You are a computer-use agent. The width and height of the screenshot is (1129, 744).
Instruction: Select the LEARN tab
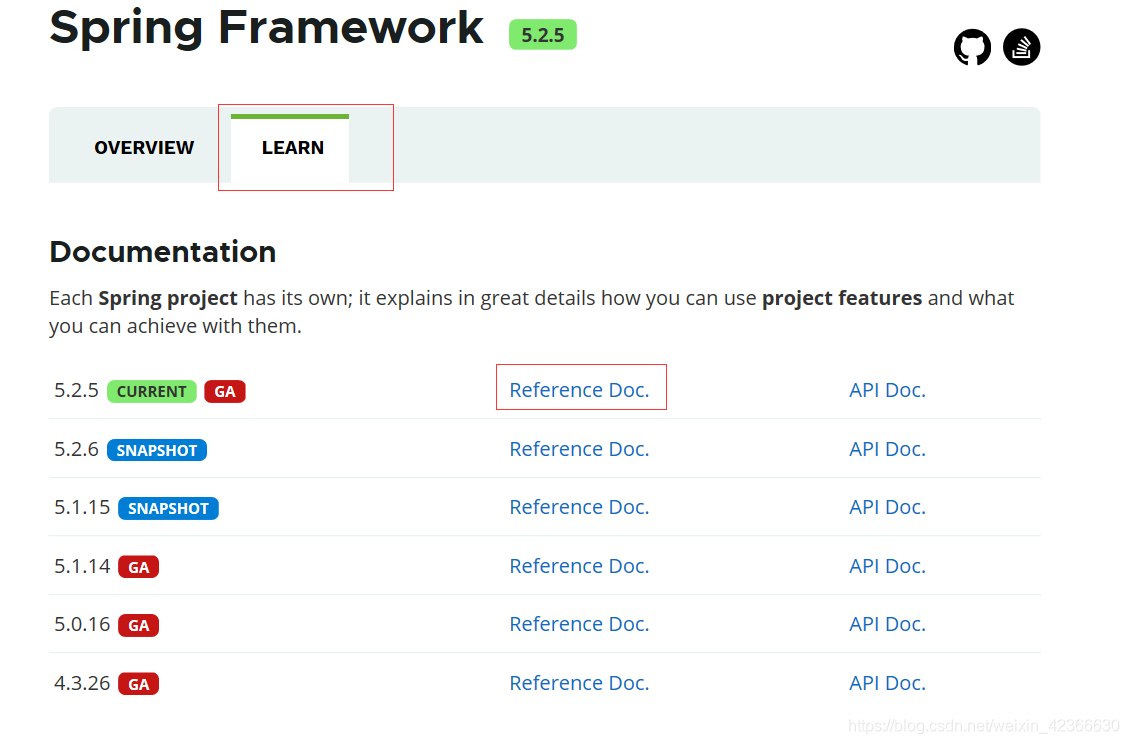[x=292, y=148]
